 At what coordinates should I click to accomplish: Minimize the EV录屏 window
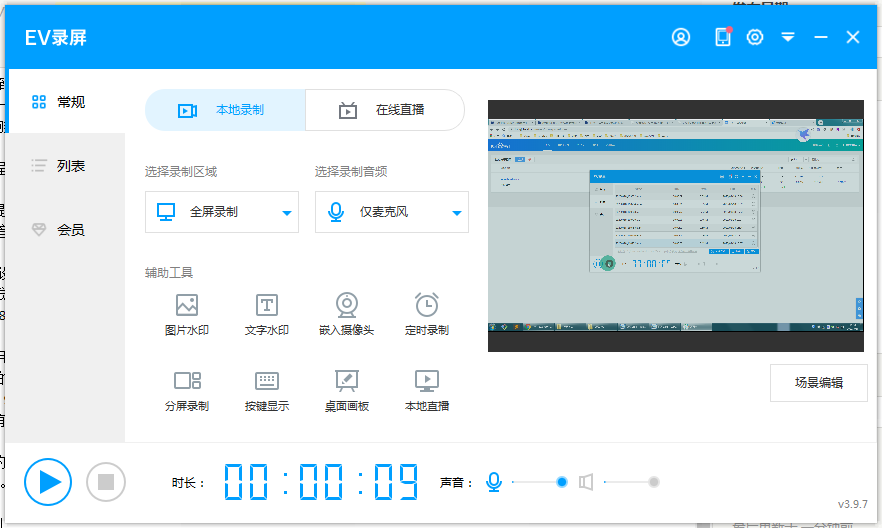coord(821,37)
